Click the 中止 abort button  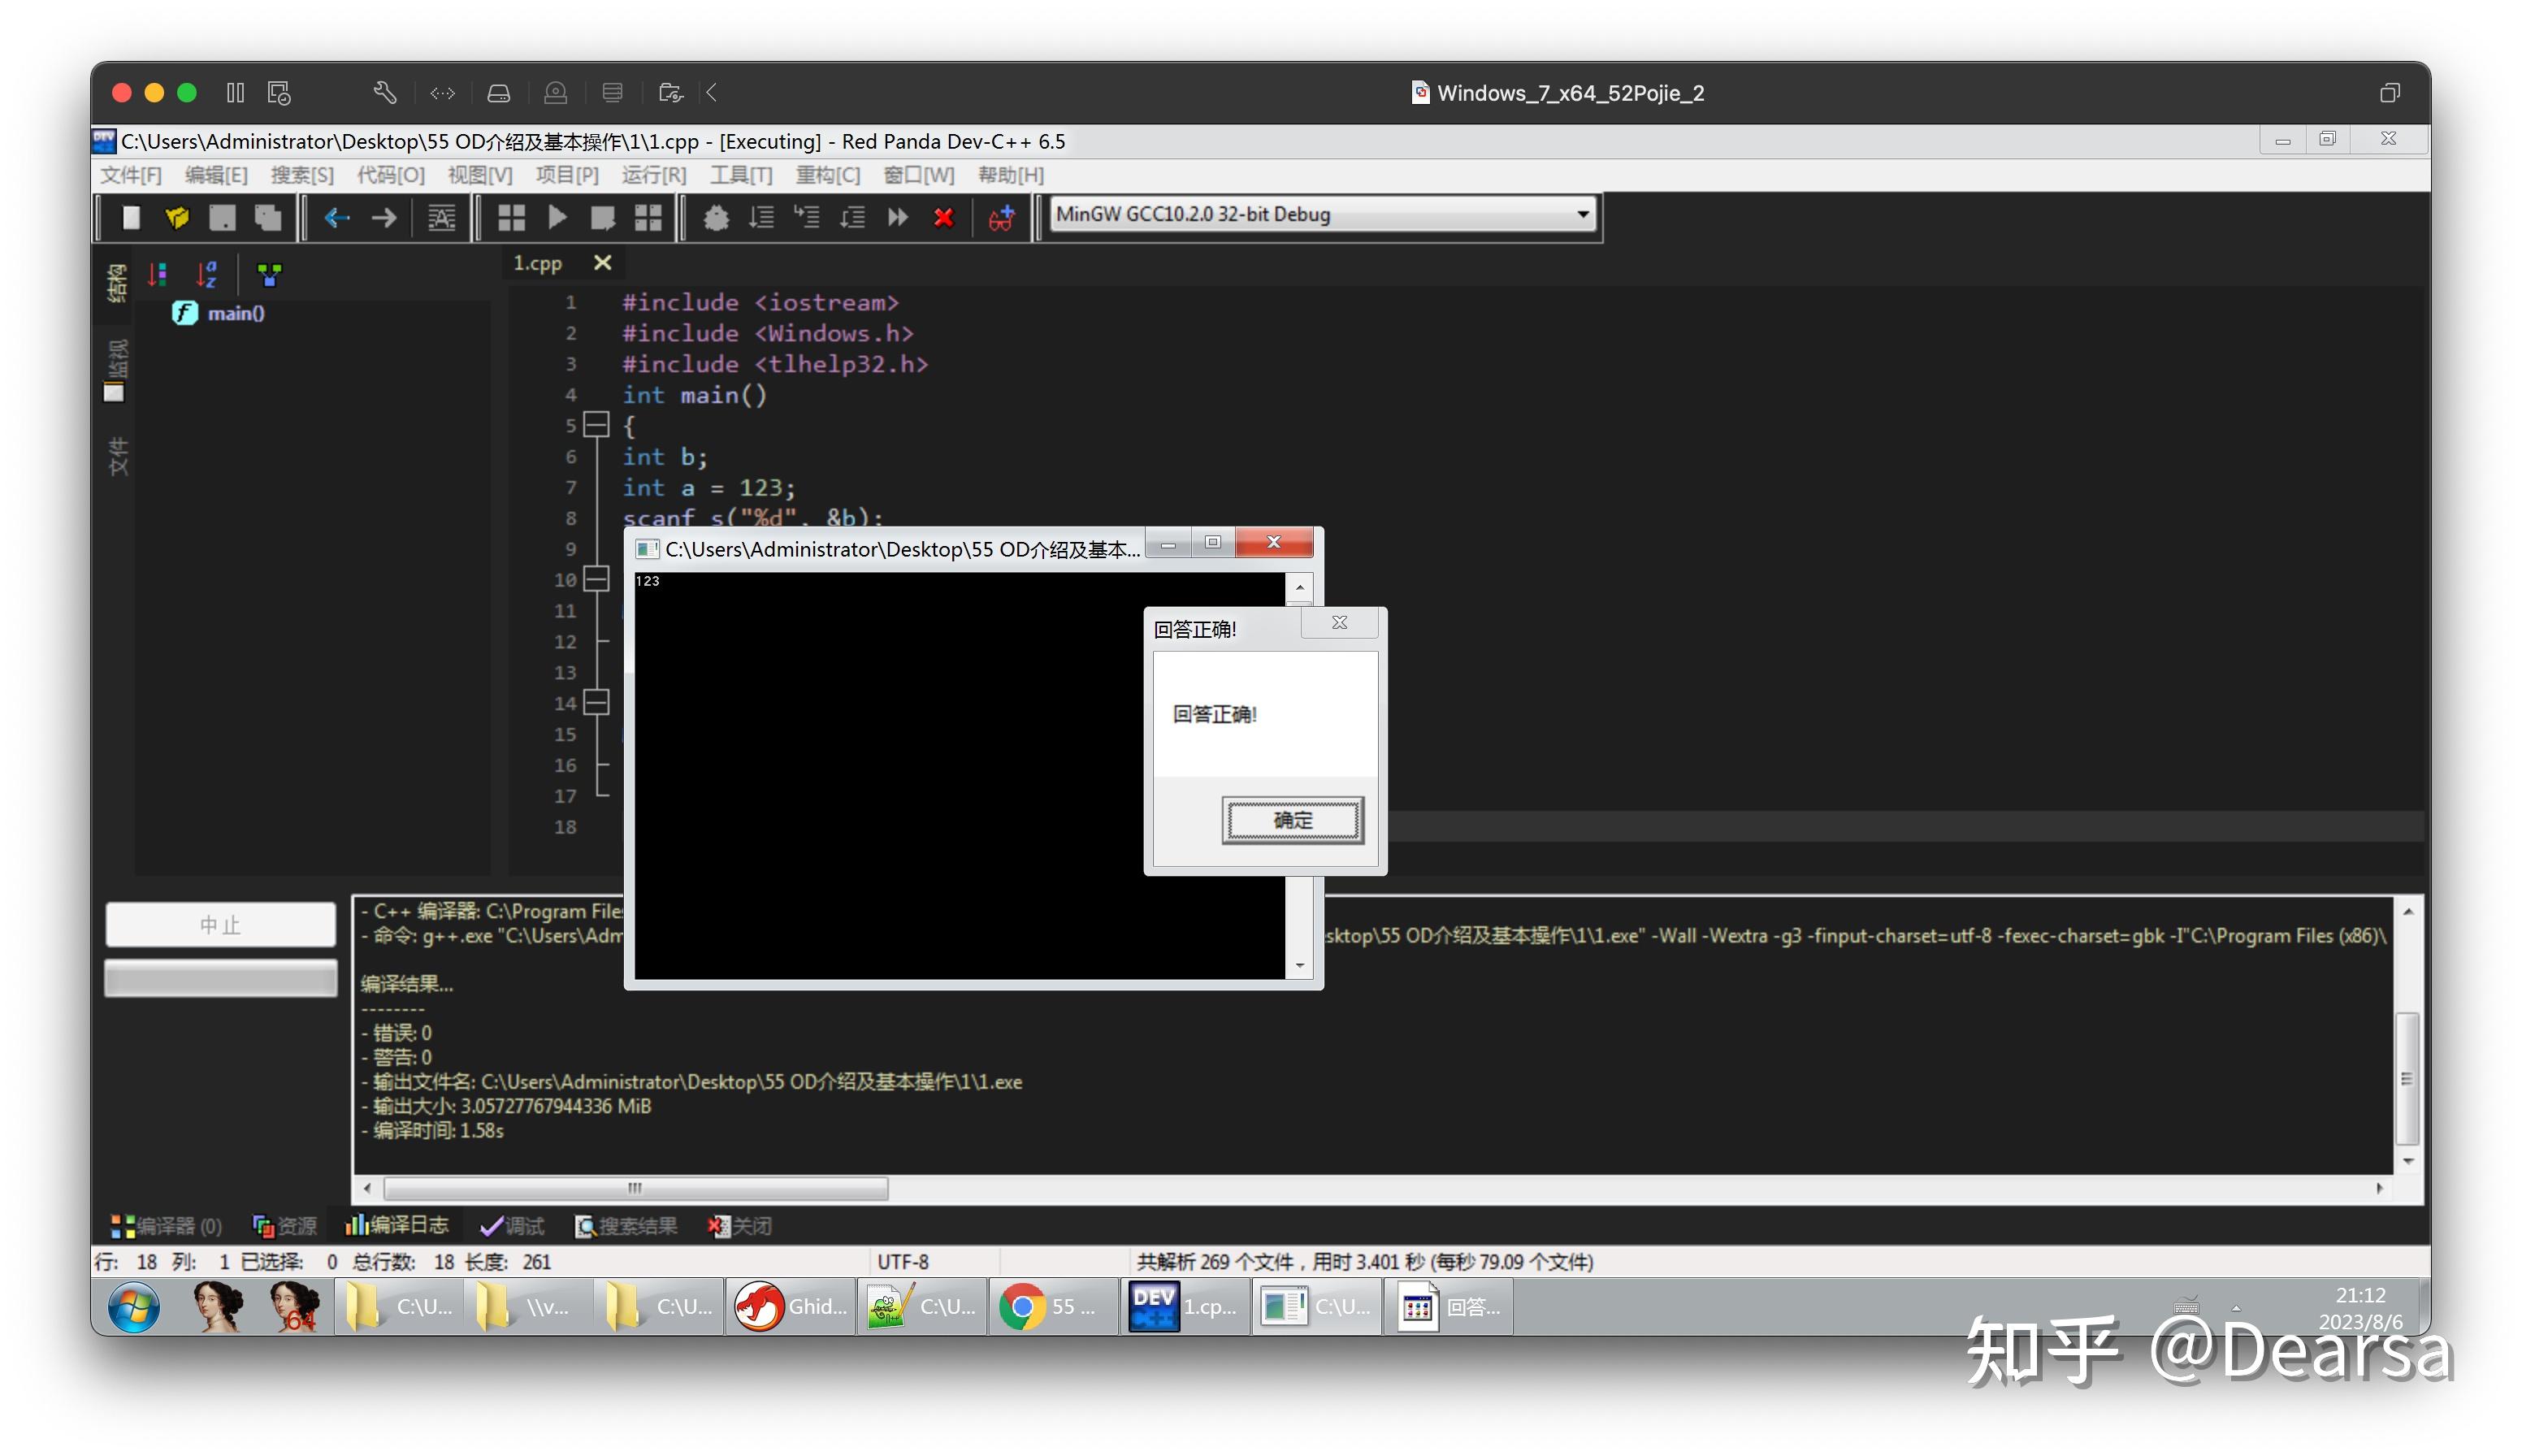coord(220,924)
